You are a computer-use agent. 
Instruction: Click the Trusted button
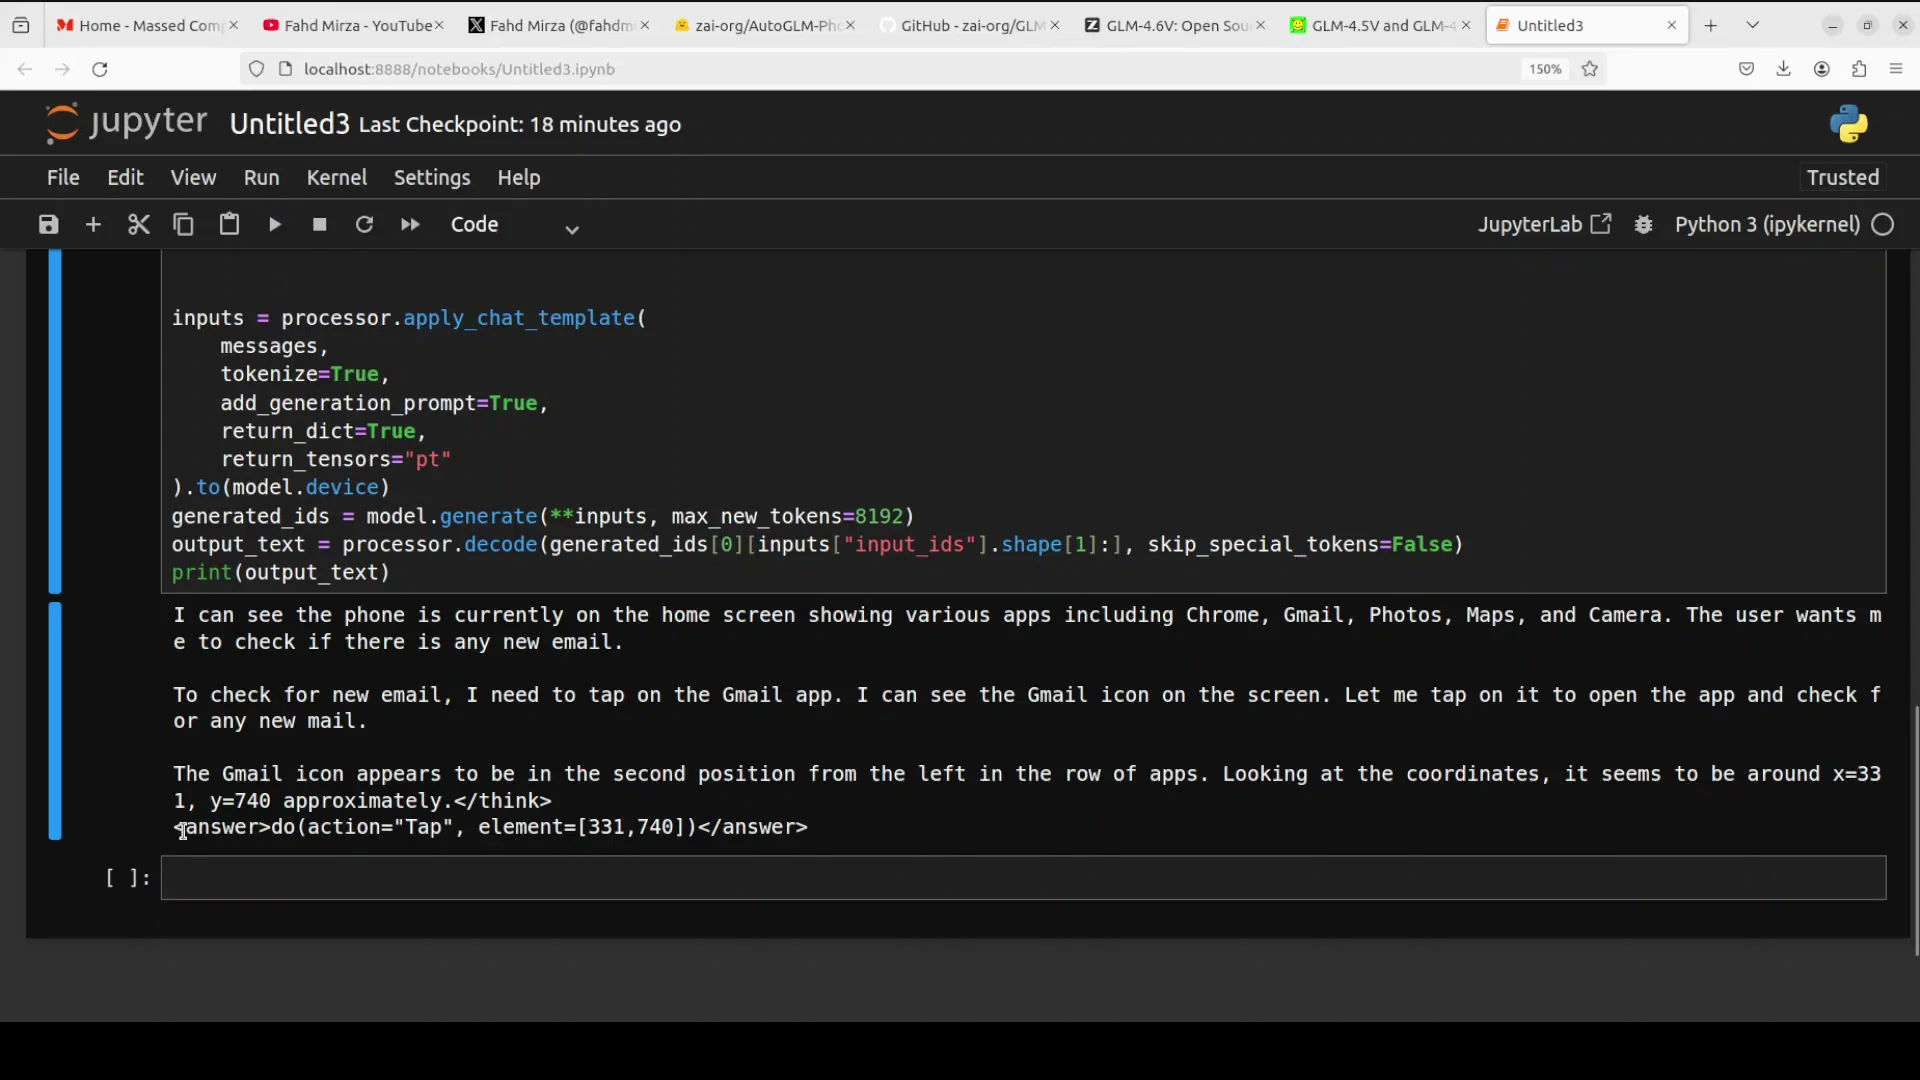click(x=1841, y=177)
